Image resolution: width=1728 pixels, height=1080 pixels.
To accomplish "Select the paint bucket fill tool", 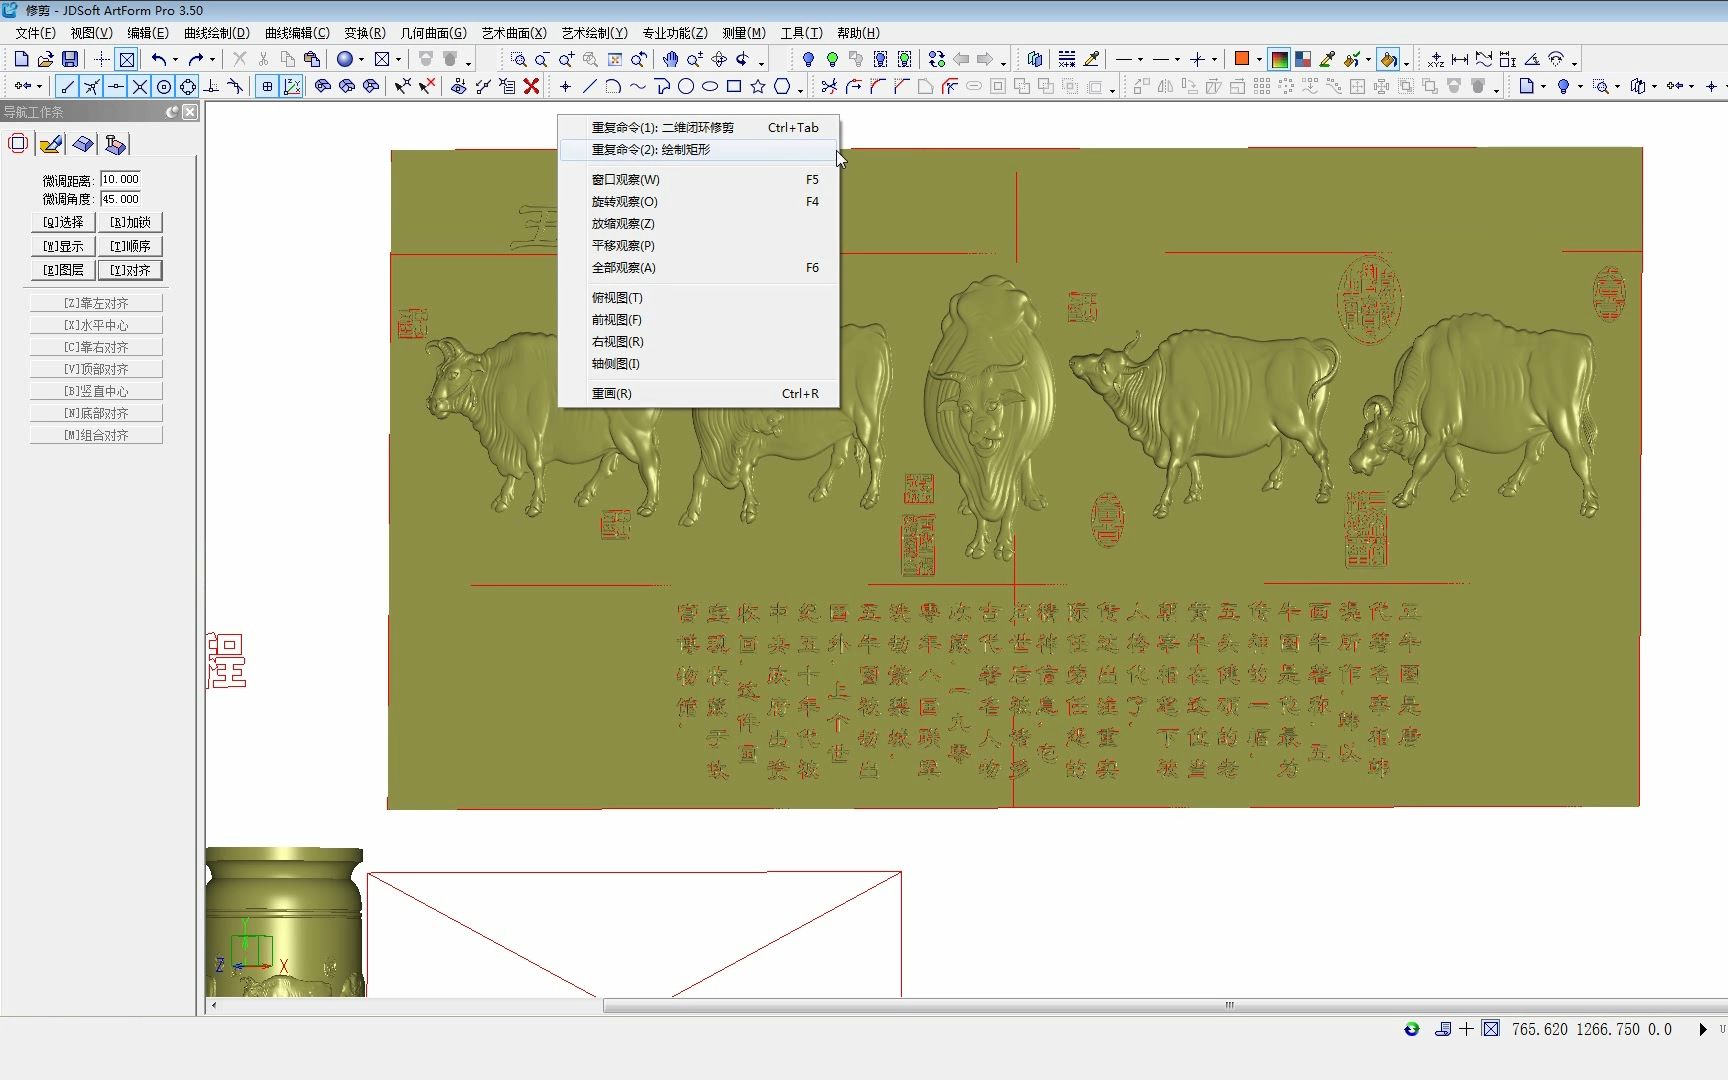I will (1388, 59).
